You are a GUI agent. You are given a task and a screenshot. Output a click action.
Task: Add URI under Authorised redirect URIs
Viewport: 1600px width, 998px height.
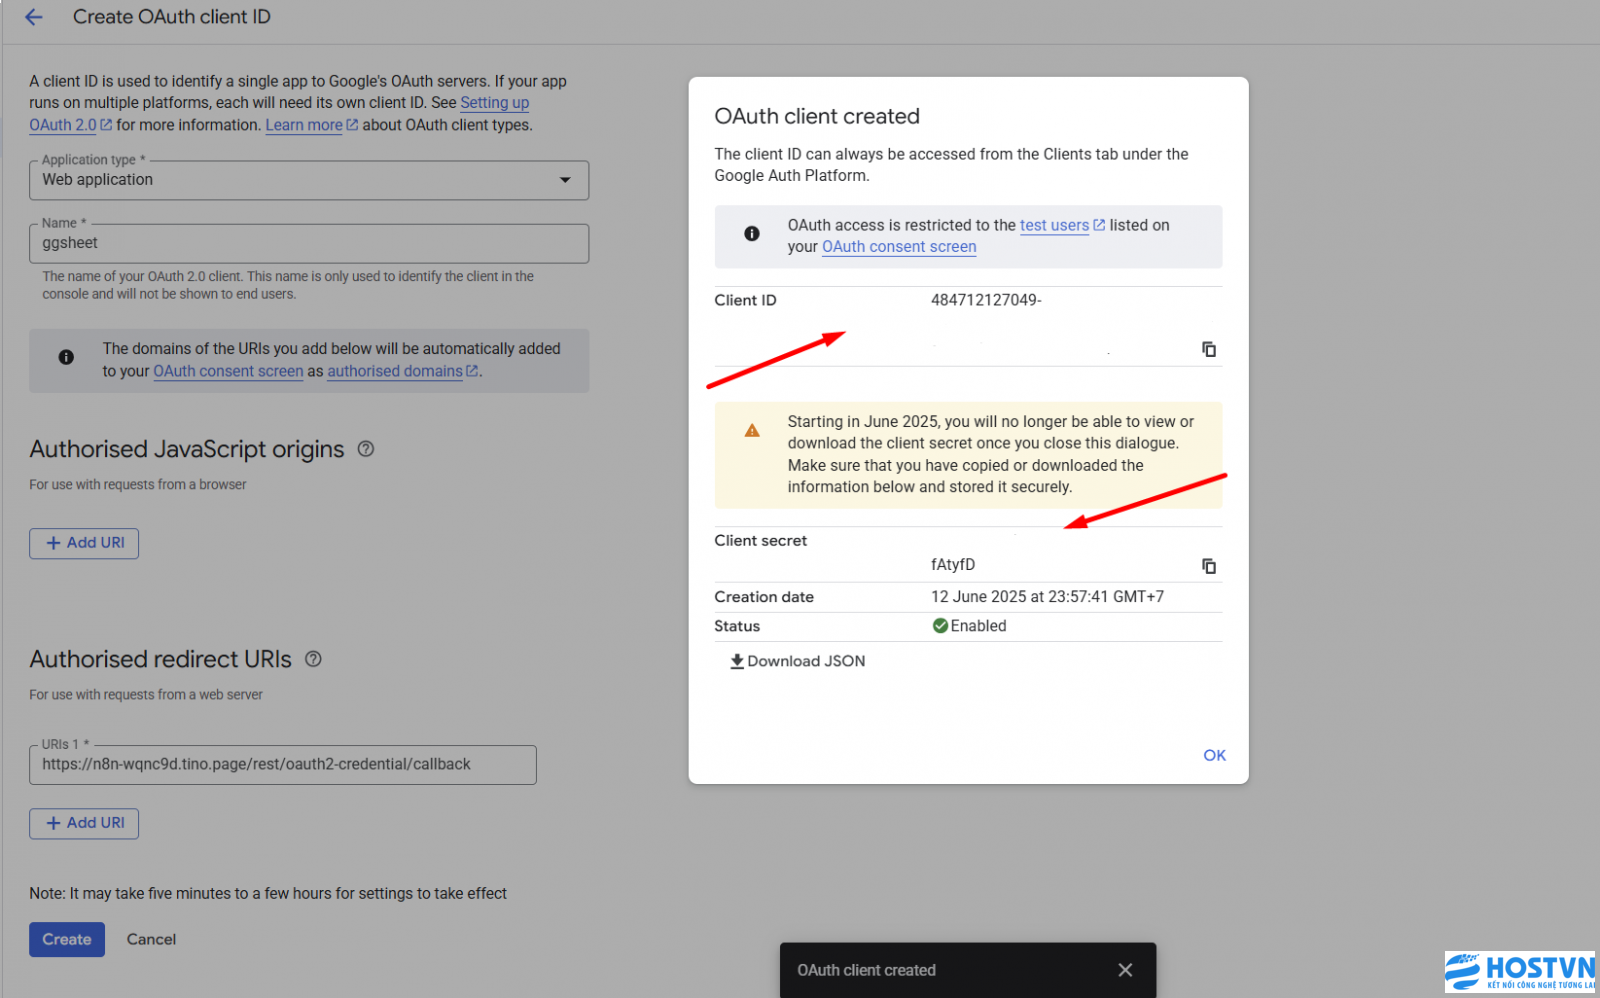pos(84,823)
